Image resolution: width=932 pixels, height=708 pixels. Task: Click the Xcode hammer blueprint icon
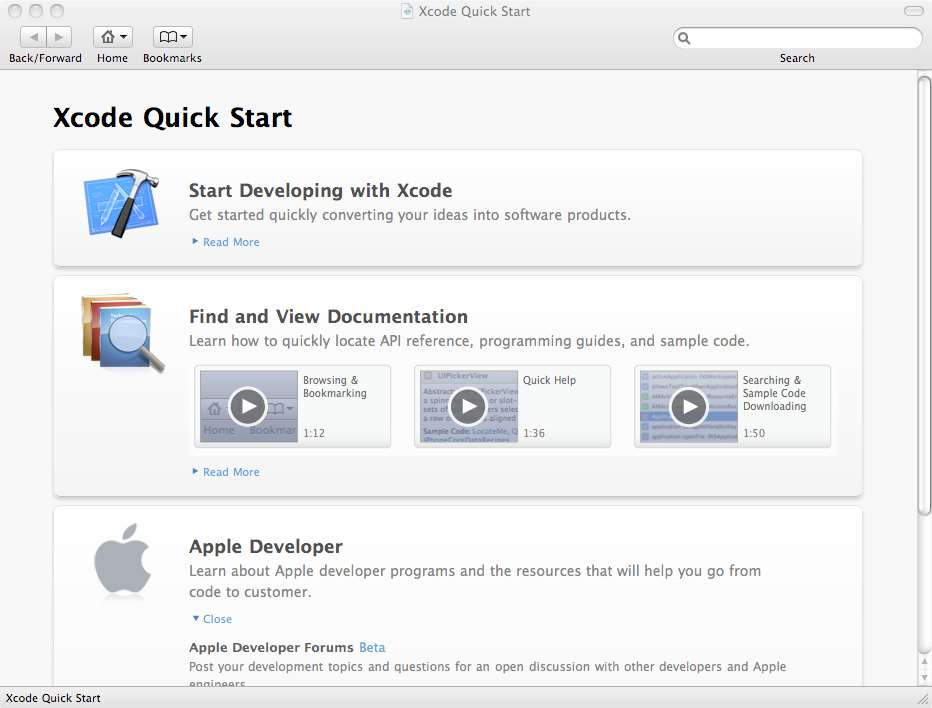click(122, 204)
